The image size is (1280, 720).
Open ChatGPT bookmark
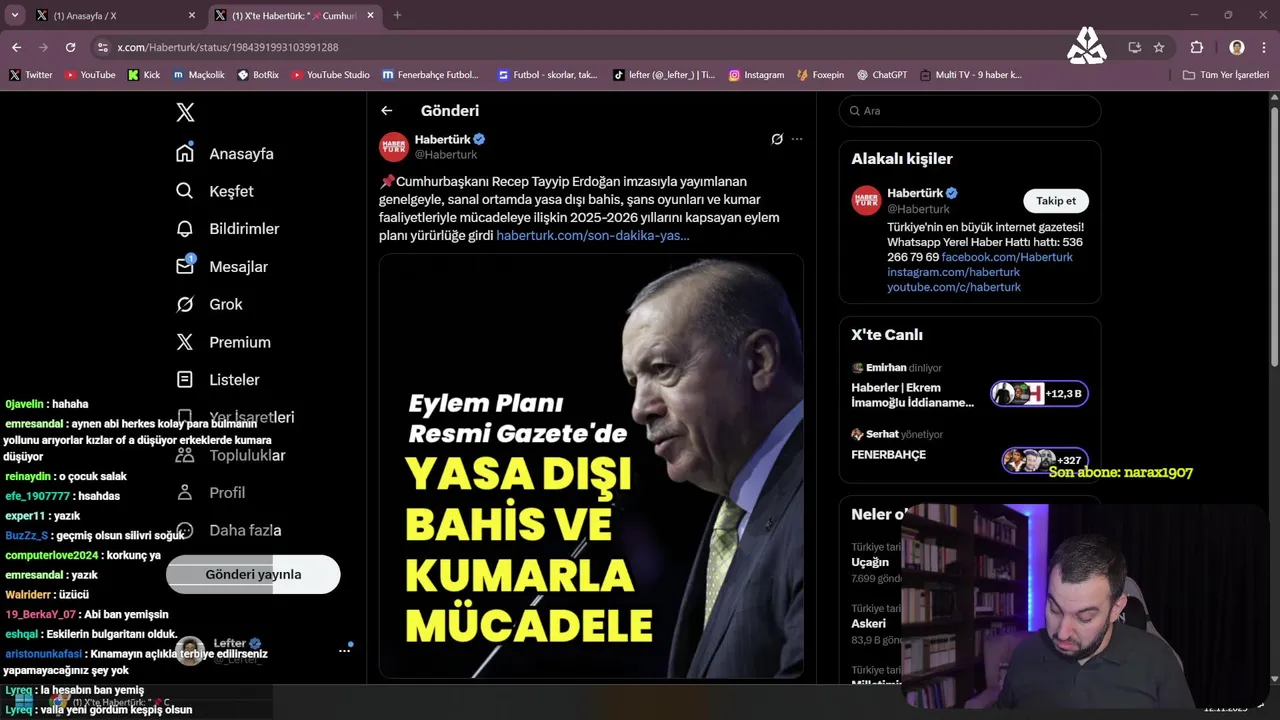(881, 75)
